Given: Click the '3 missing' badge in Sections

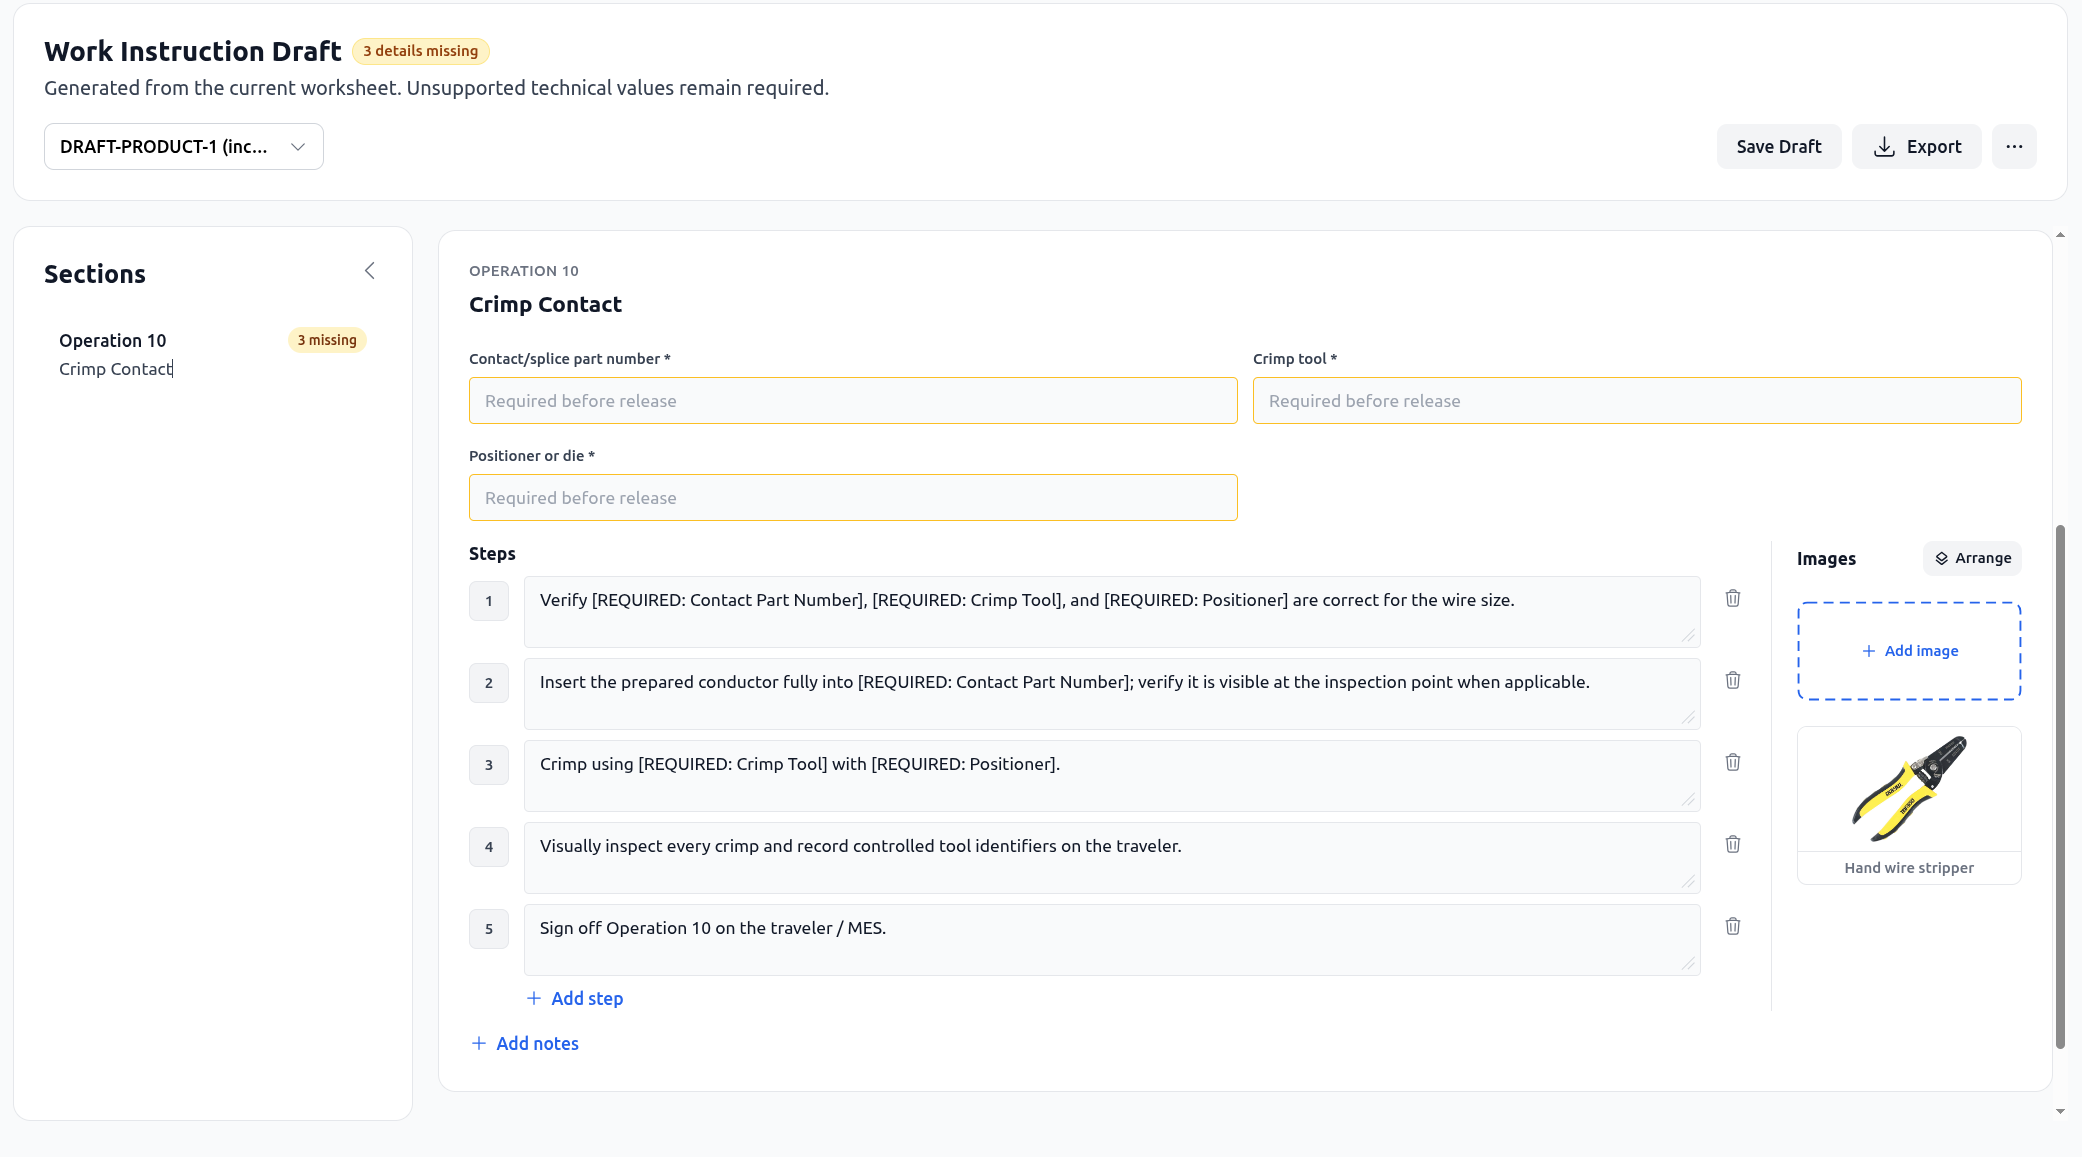Looking at the screenshot, I should 327,340.
